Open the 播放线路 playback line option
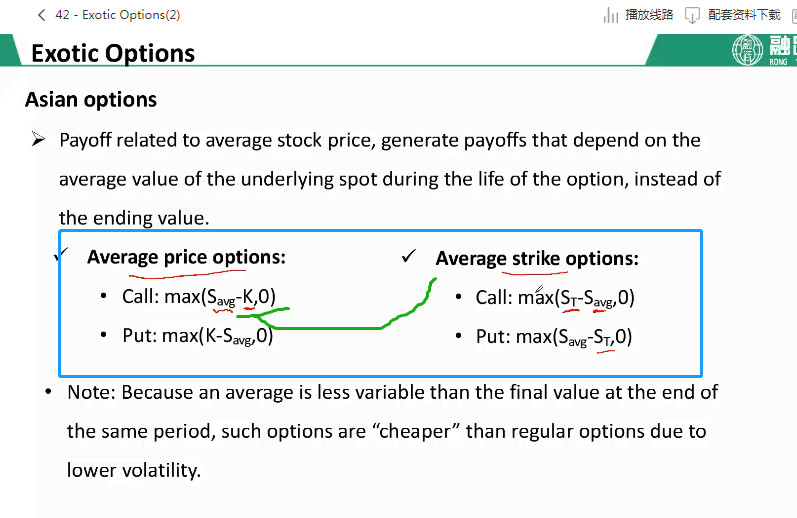The width and height of the screenshot is (797, 518). tap(648, 15)
